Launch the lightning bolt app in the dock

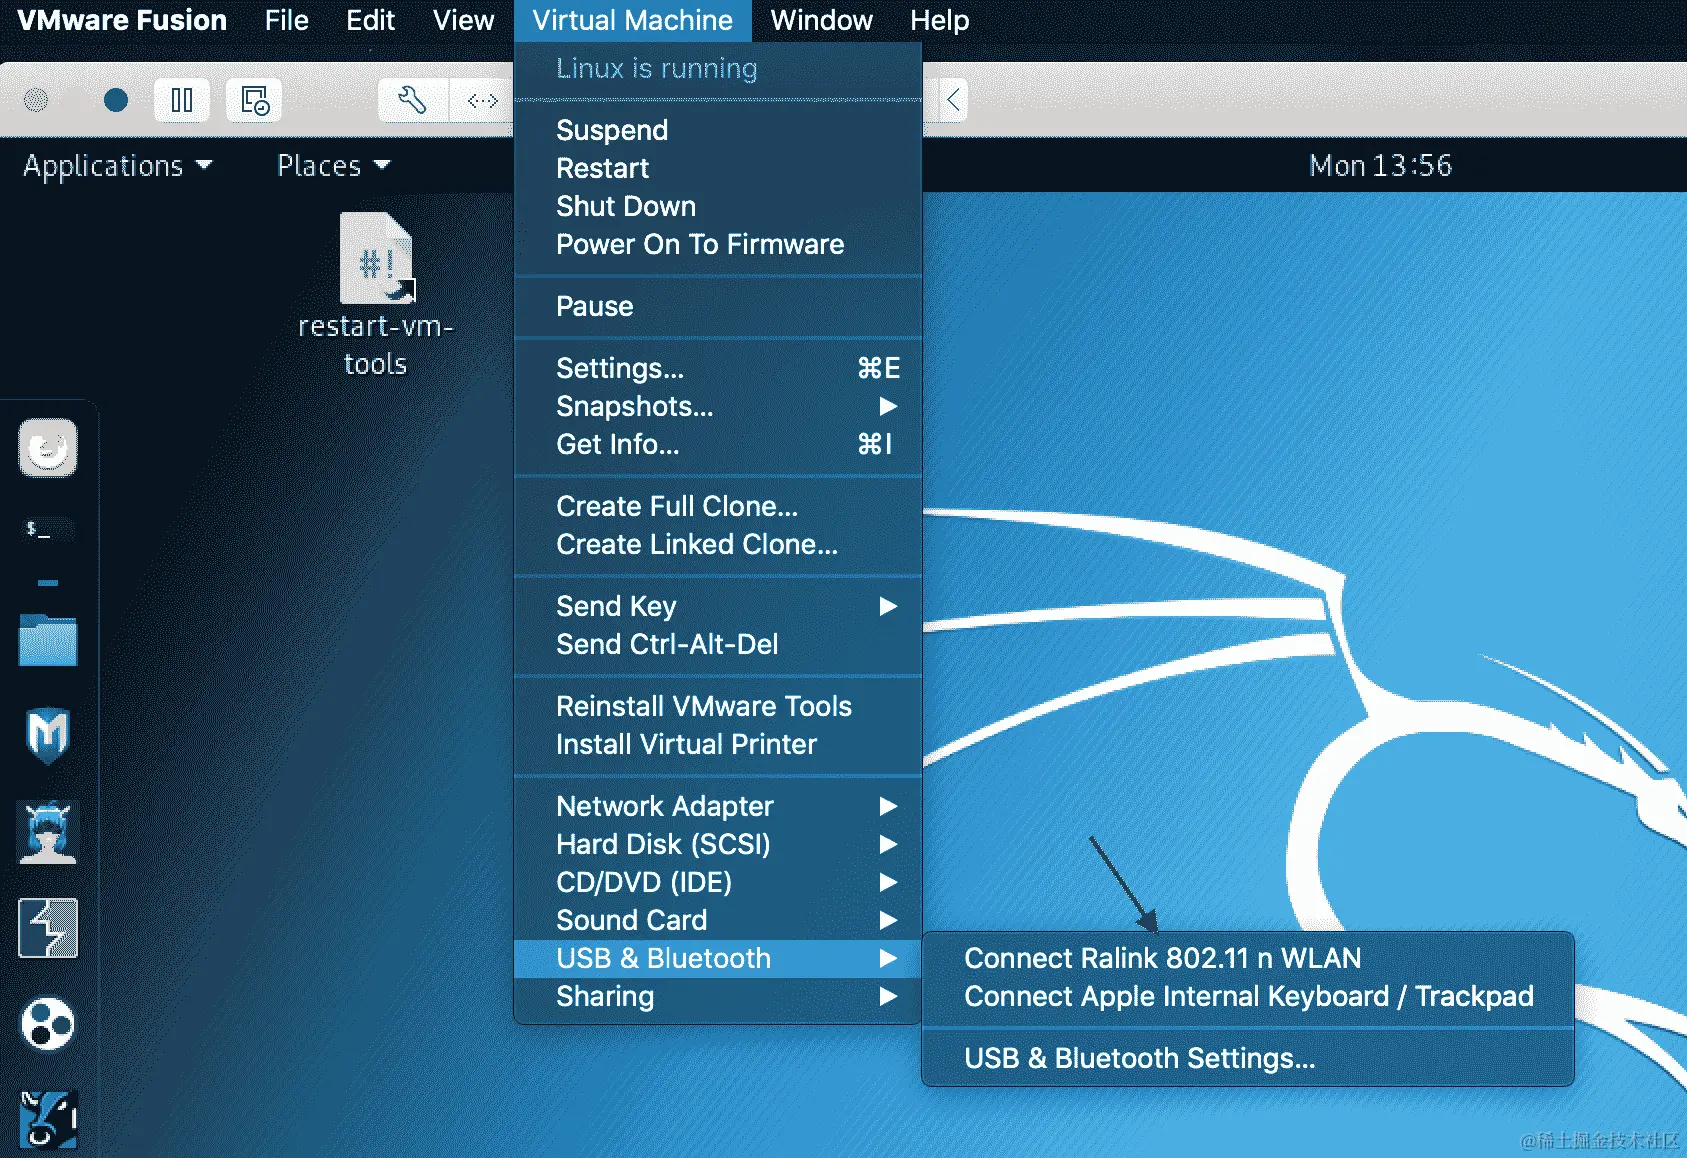[x=48, y=928]
